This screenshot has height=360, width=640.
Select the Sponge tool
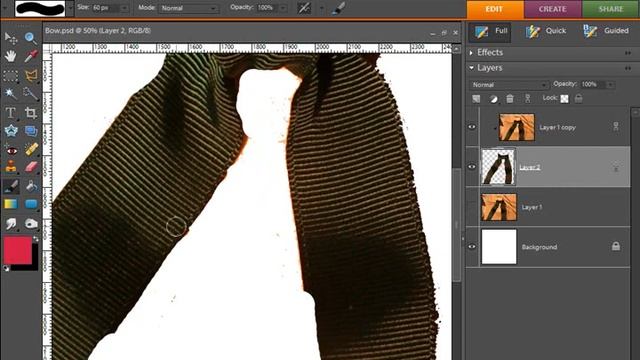31,223
